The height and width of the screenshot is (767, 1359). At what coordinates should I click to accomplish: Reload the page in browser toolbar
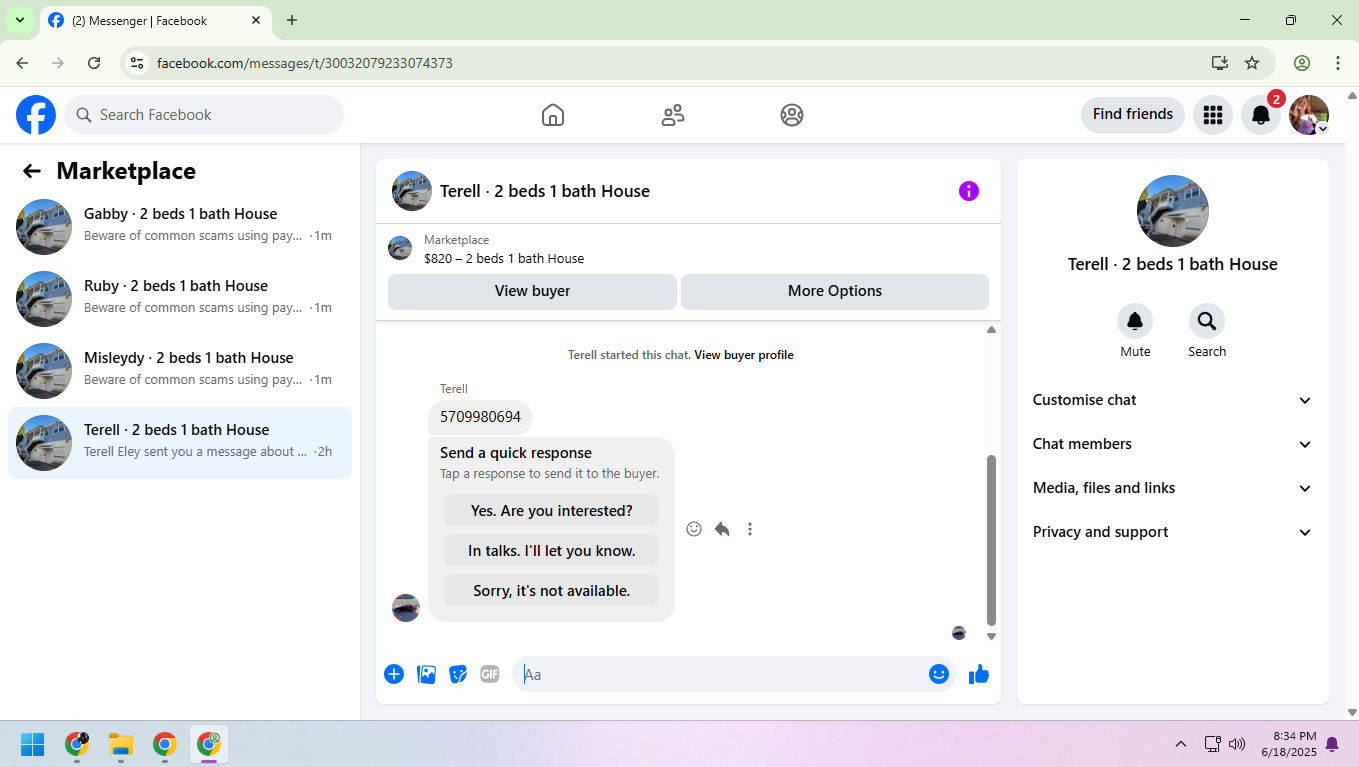coord(94,63)
